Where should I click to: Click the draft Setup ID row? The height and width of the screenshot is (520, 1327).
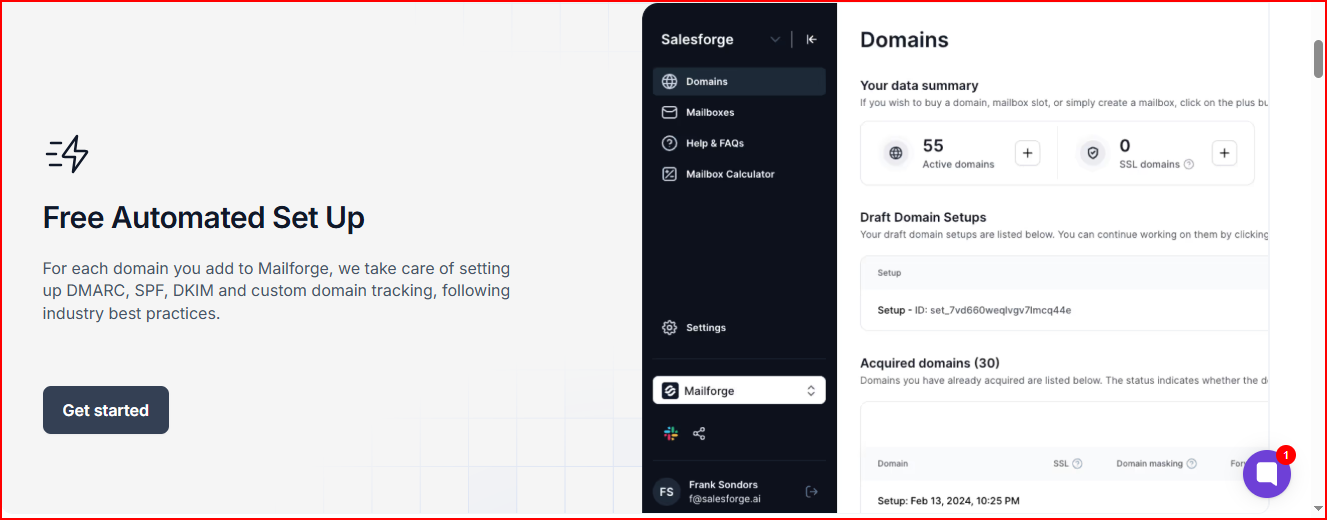(x=1065, y=310)
